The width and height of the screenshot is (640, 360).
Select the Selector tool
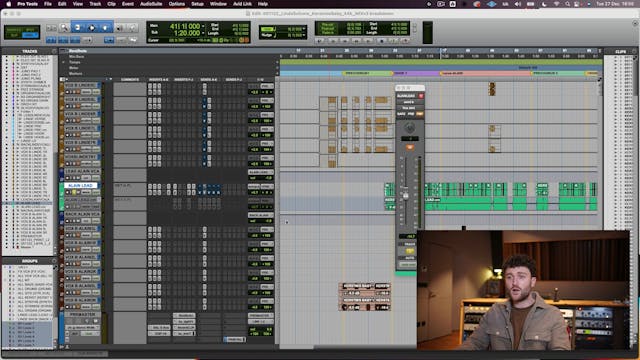pos(91,28)
